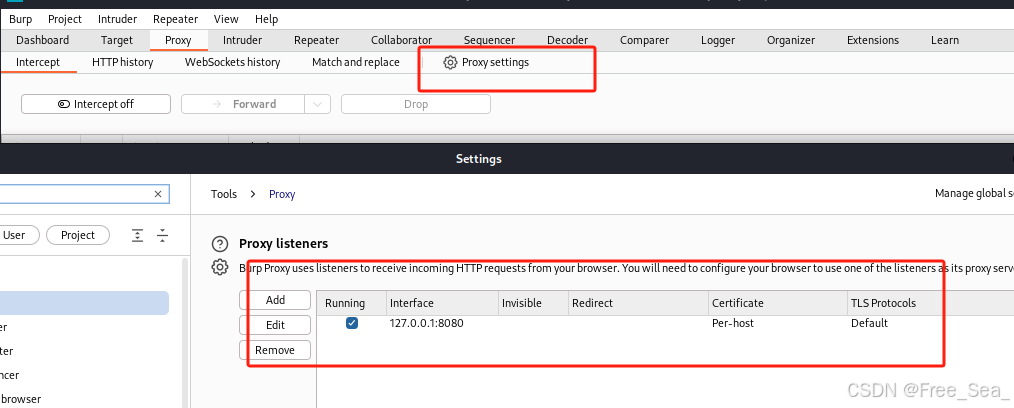Open the Organizer tab

[x=791, y=40]
